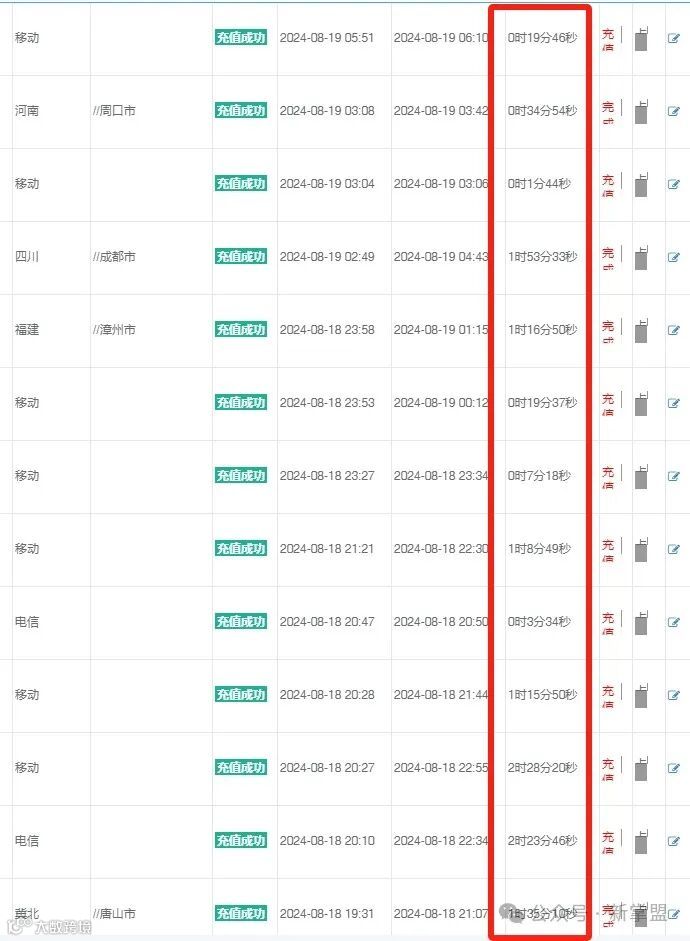Click edit icon in the 2024-08-18 21:21 row
The height and width of the screenshot is (941, 690).
pos(674,550)
